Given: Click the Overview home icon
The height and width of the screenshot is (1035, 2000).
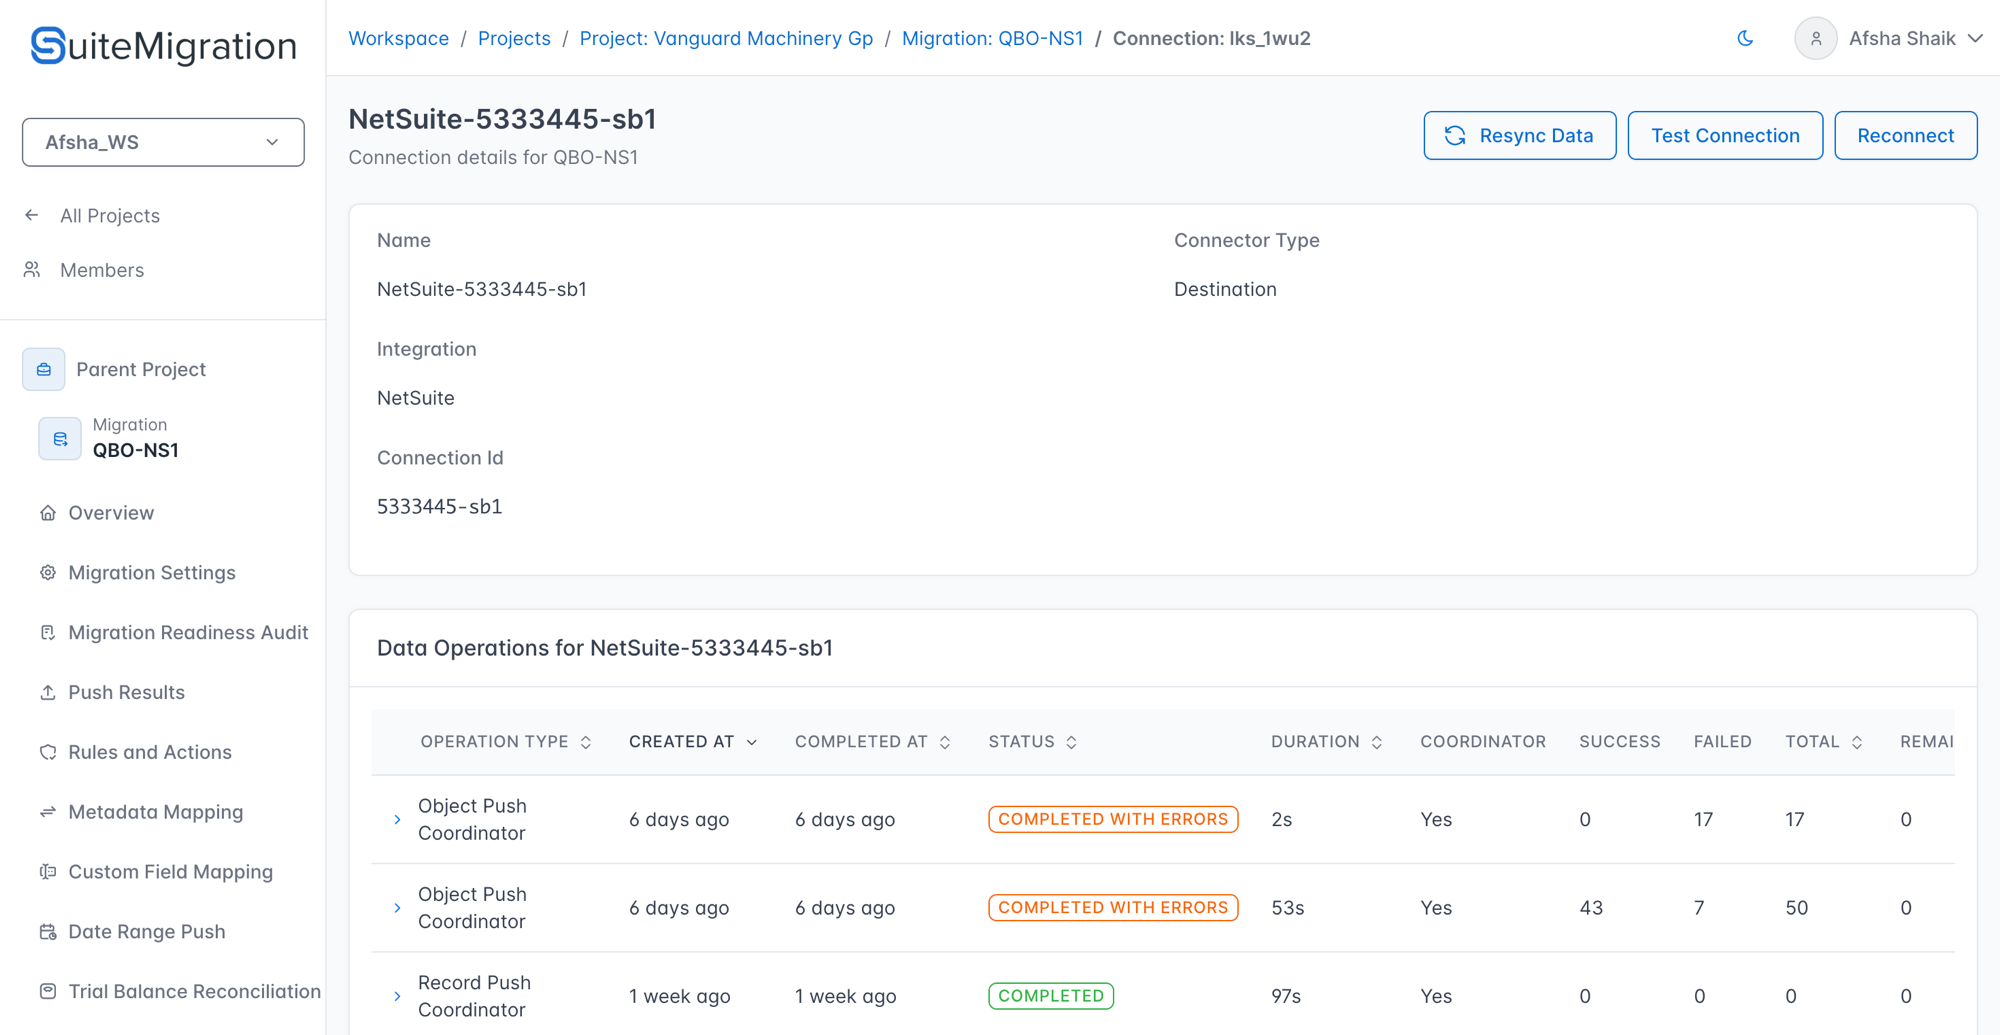Looking at the screenshot, I should tap(48, 513).
